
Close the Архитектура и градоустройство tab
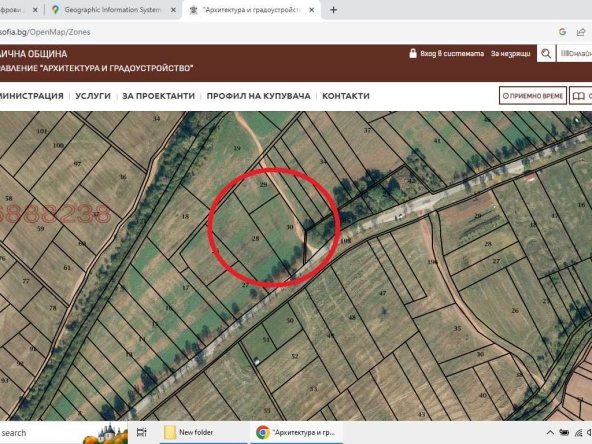pyautogui.click(x=311, y=10)
